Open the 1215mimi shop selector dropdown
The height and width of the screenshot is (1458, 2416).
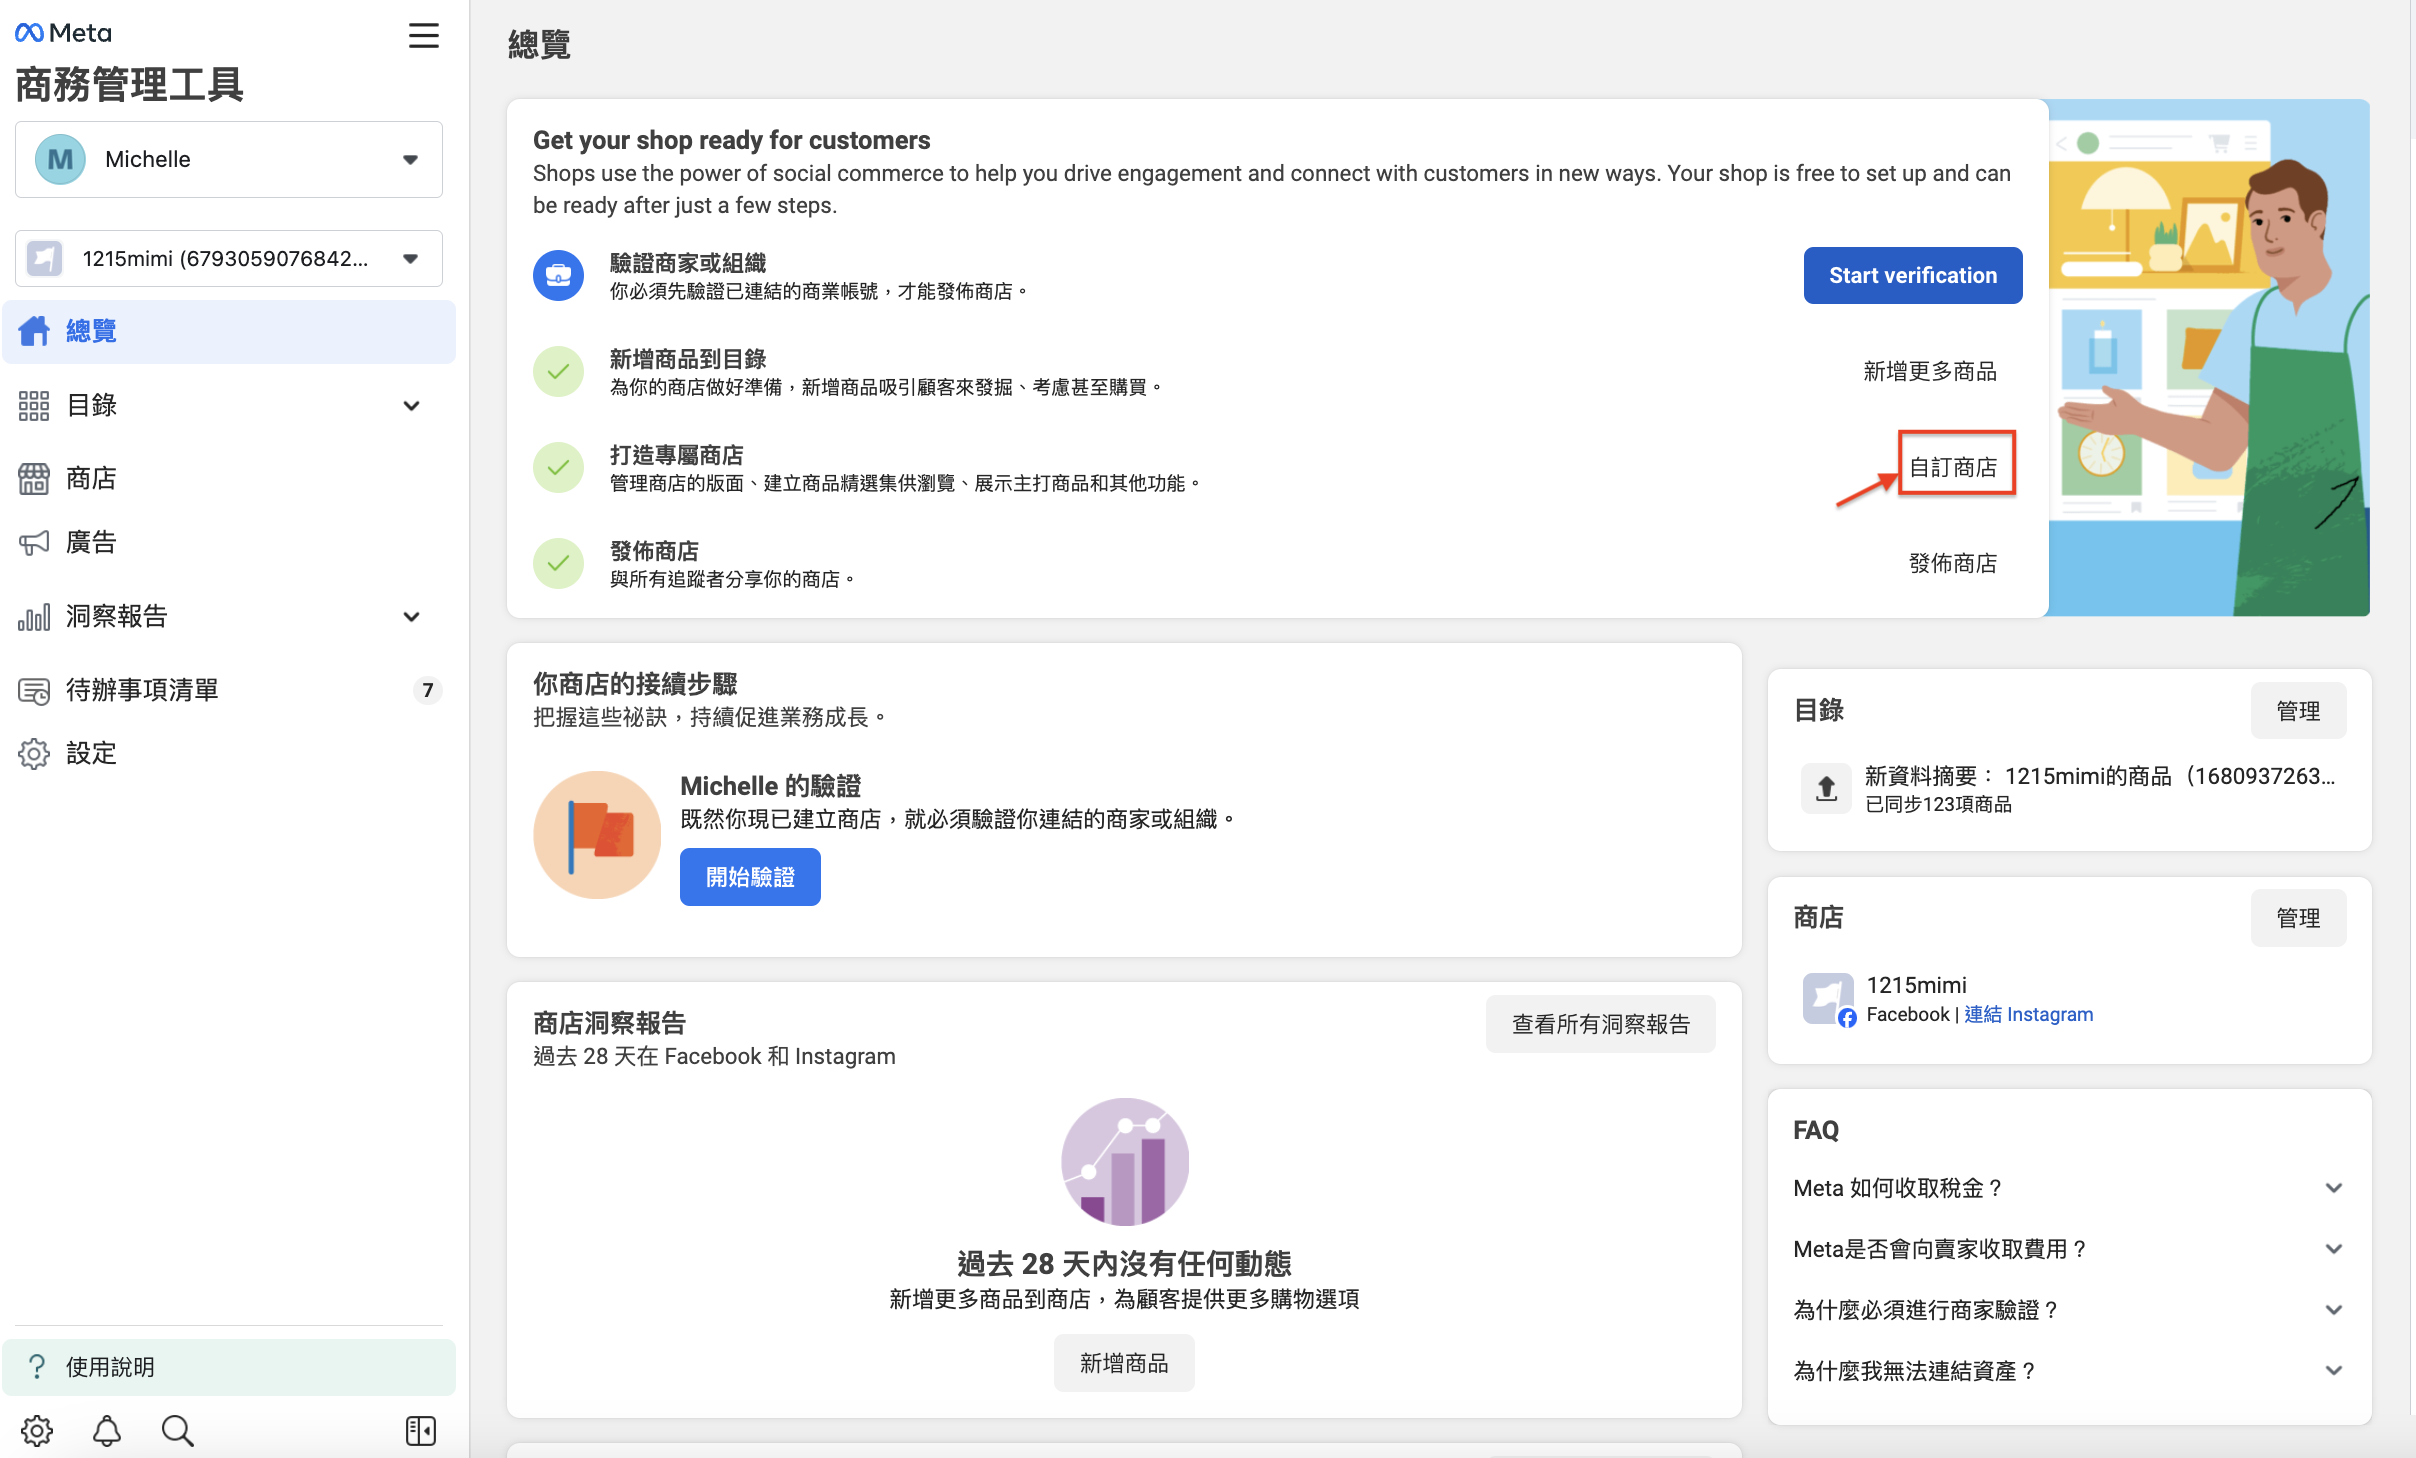(x=229, y=259)
